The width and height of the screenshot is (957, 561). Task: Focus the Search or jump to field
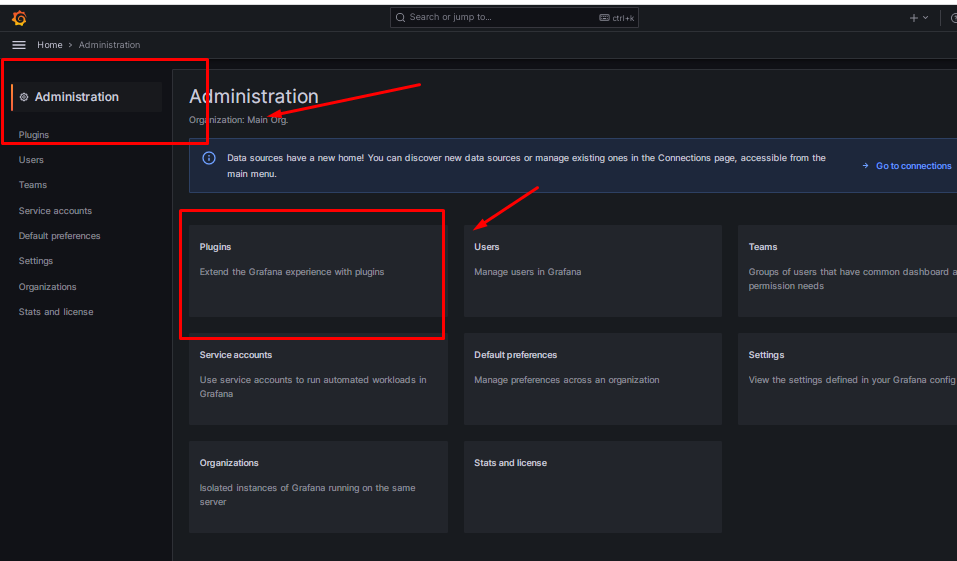coord(514,18)
